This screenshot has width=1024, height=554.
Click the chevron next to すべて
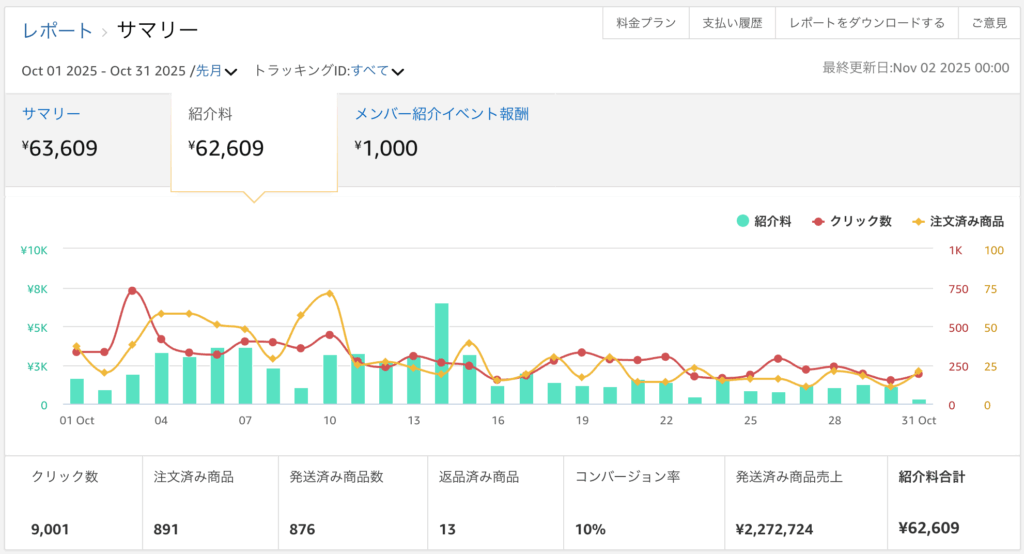[x=398, y=72]
